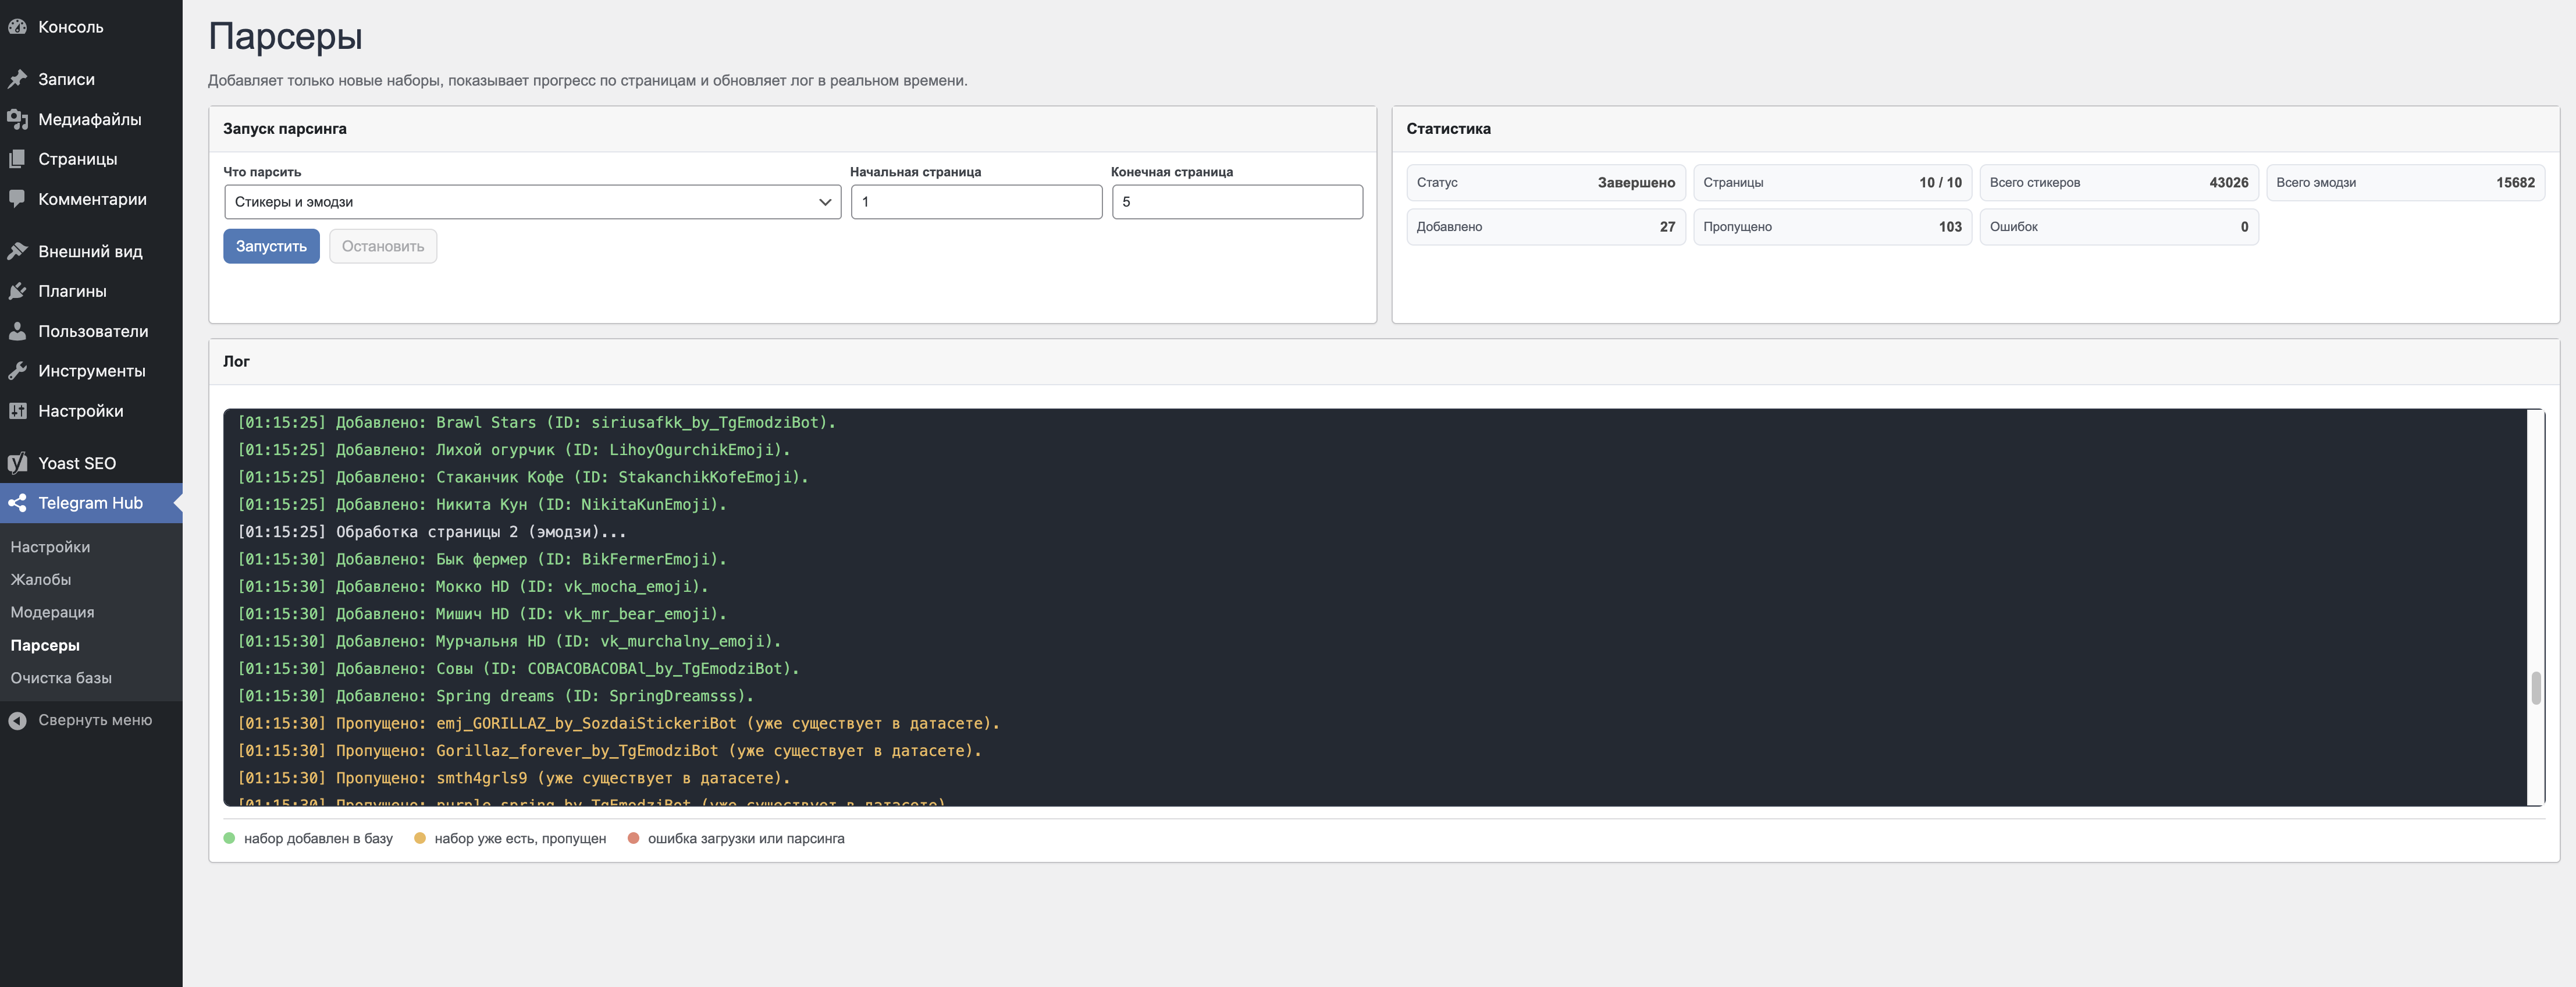The width and height of the screenshot is (2576, 987).
Task: Click the Telegram Hub share icon
Action: click(17, 503)
